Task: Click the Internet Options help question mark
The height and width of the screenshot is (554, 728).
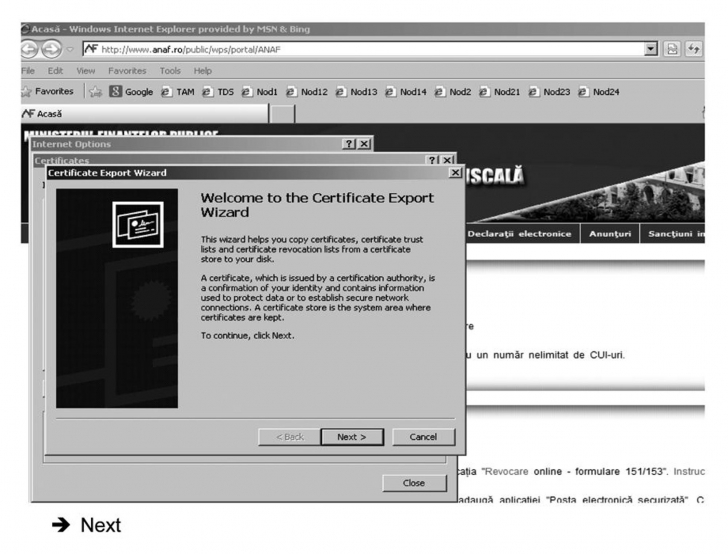Action: point(348,145)
